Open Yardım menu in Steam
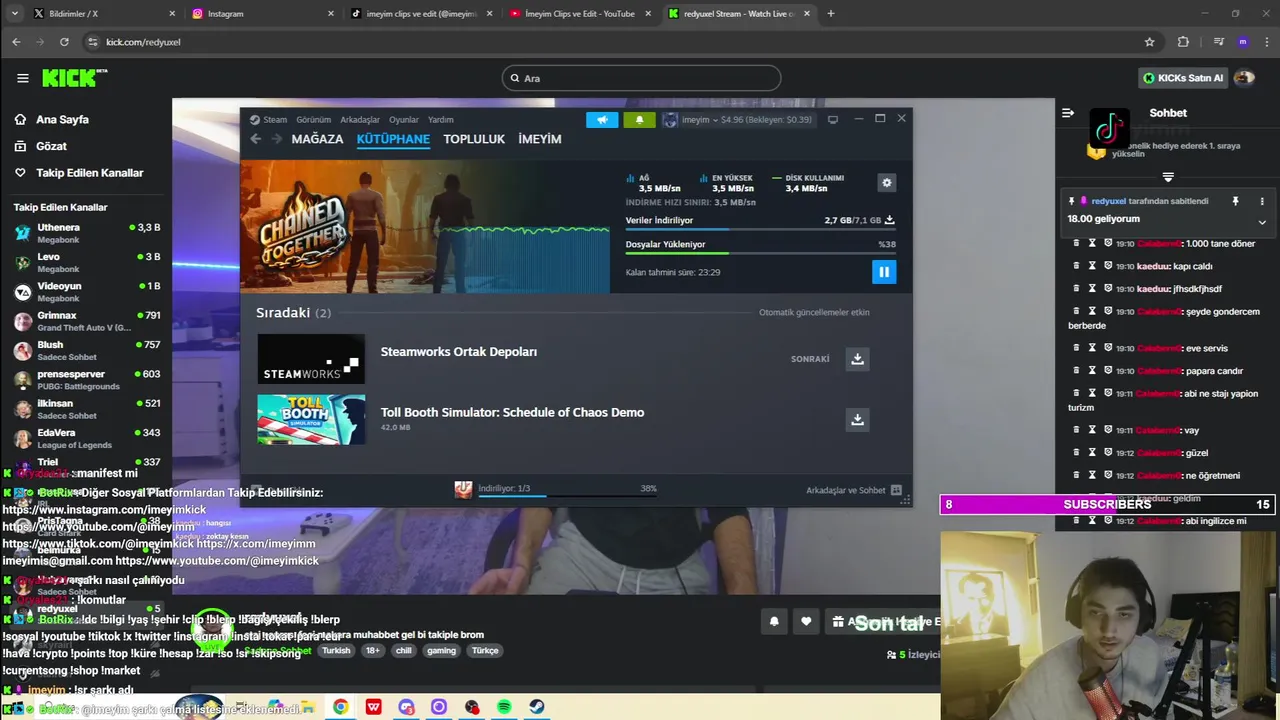This screenshot has width=1280, height=720. coord(441,120)
